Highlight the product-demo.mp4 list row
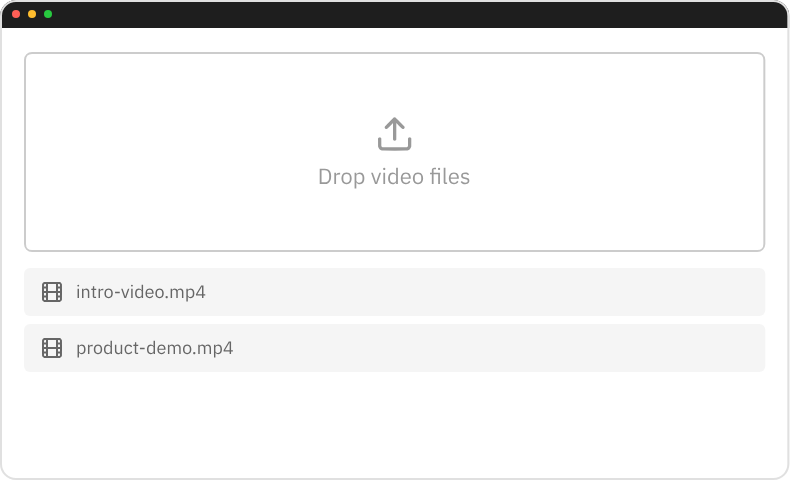 [450, 348]
